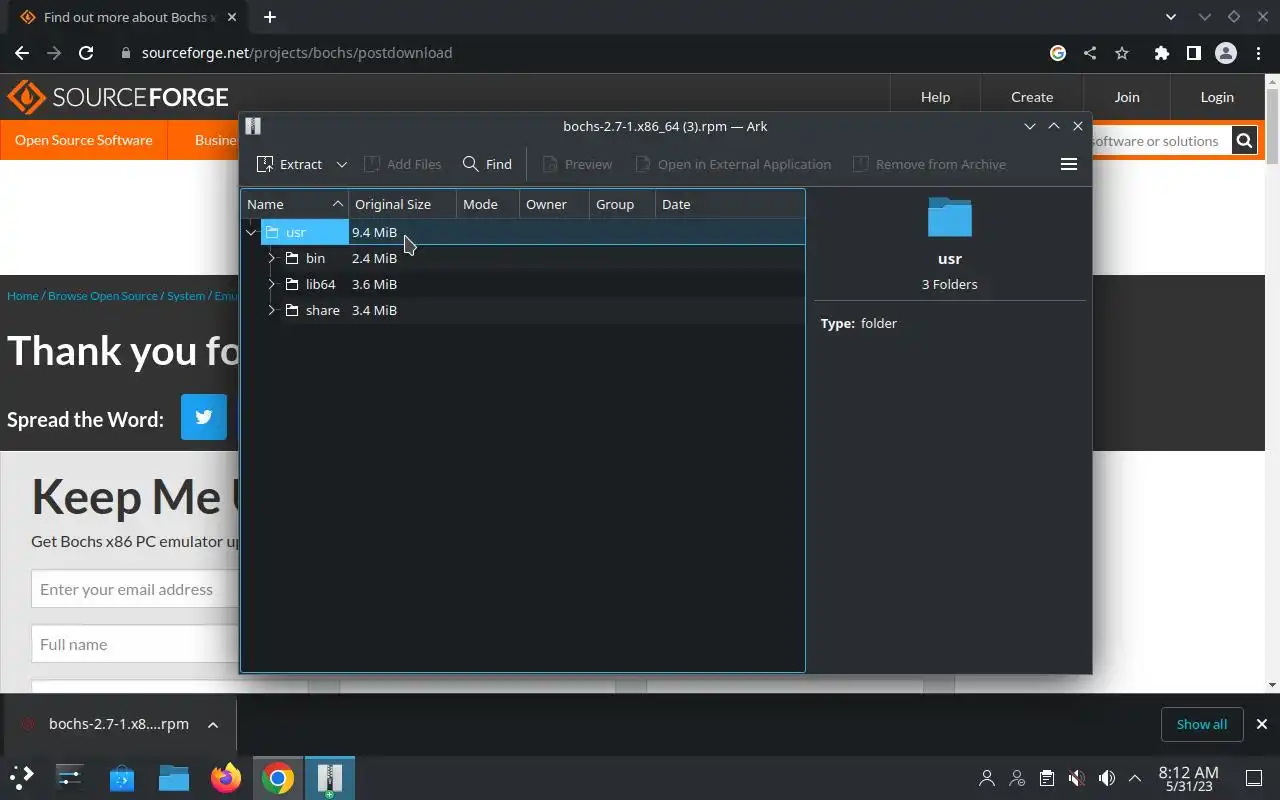Open the Ark hamburger menu
Screen dimensions: 1280x800
(x=1068, y=164)
